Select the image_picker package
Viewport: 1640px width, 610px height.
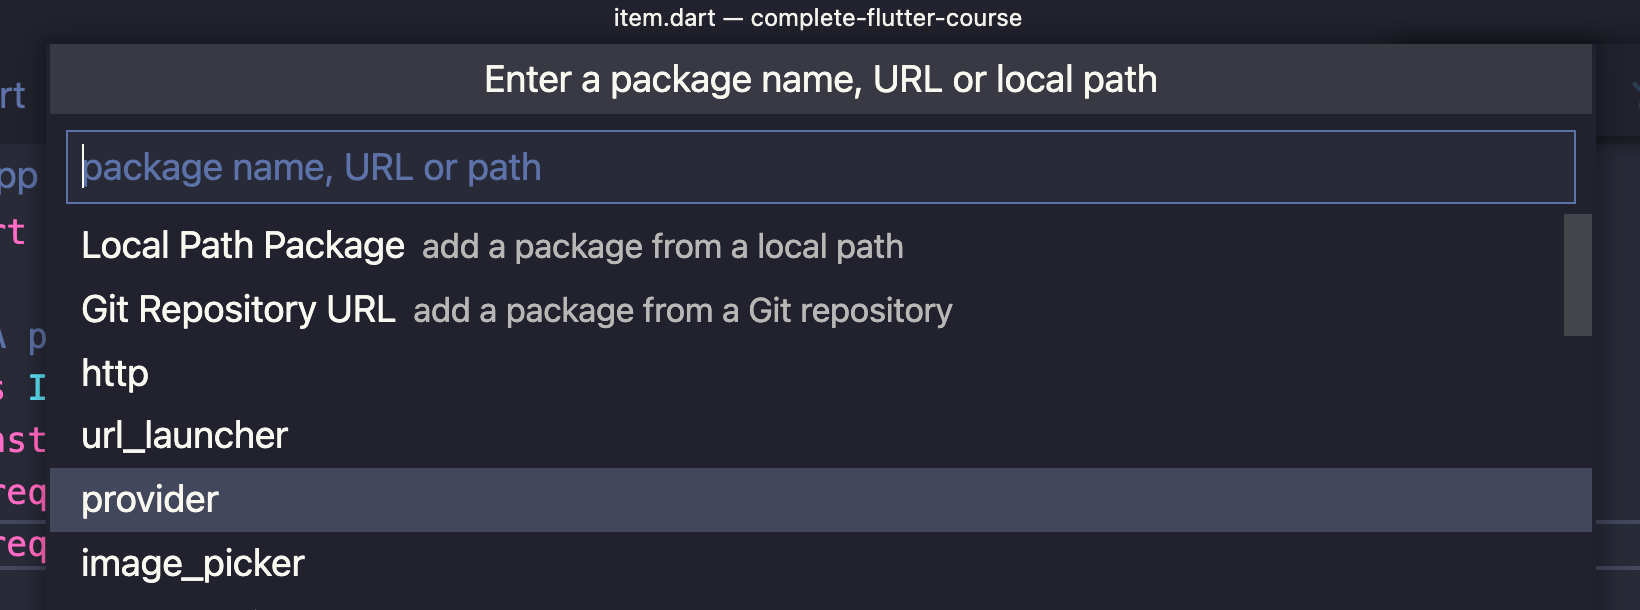click(193, 564)
